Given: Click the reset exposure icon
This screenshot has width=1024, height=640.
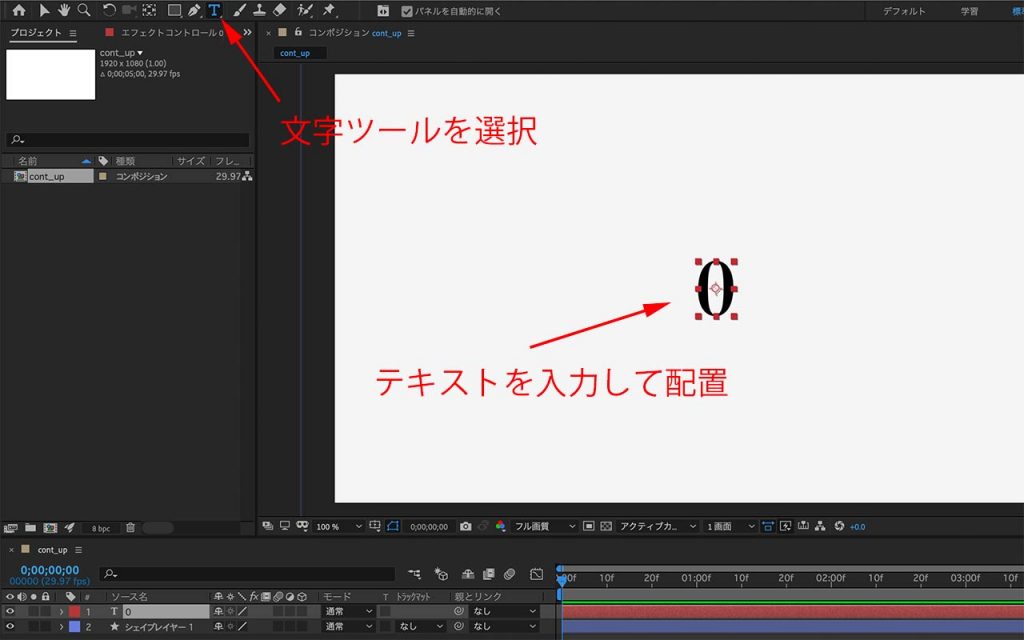Looking at the screenshot, I should (839, 526).
